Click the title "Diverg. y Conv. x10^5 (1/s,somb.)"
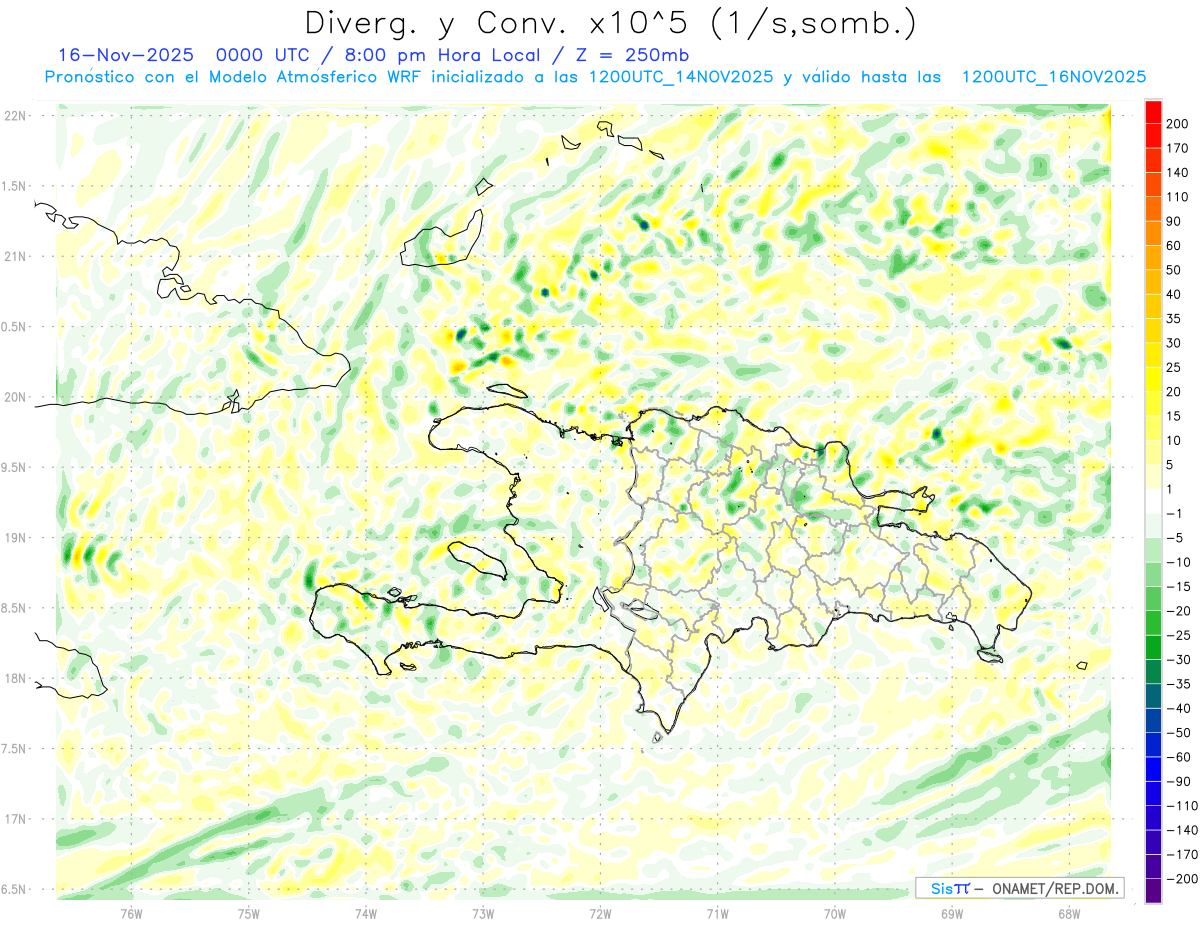Viewport: 1200px width, 927px height. tap(610, 23)
